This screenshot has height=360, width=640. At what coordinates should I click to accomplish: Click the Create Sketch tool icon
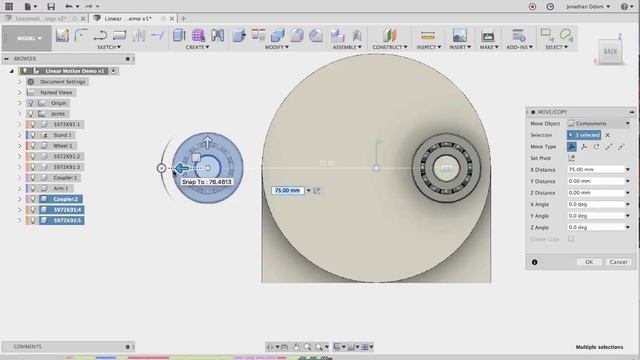click(62, 36)
